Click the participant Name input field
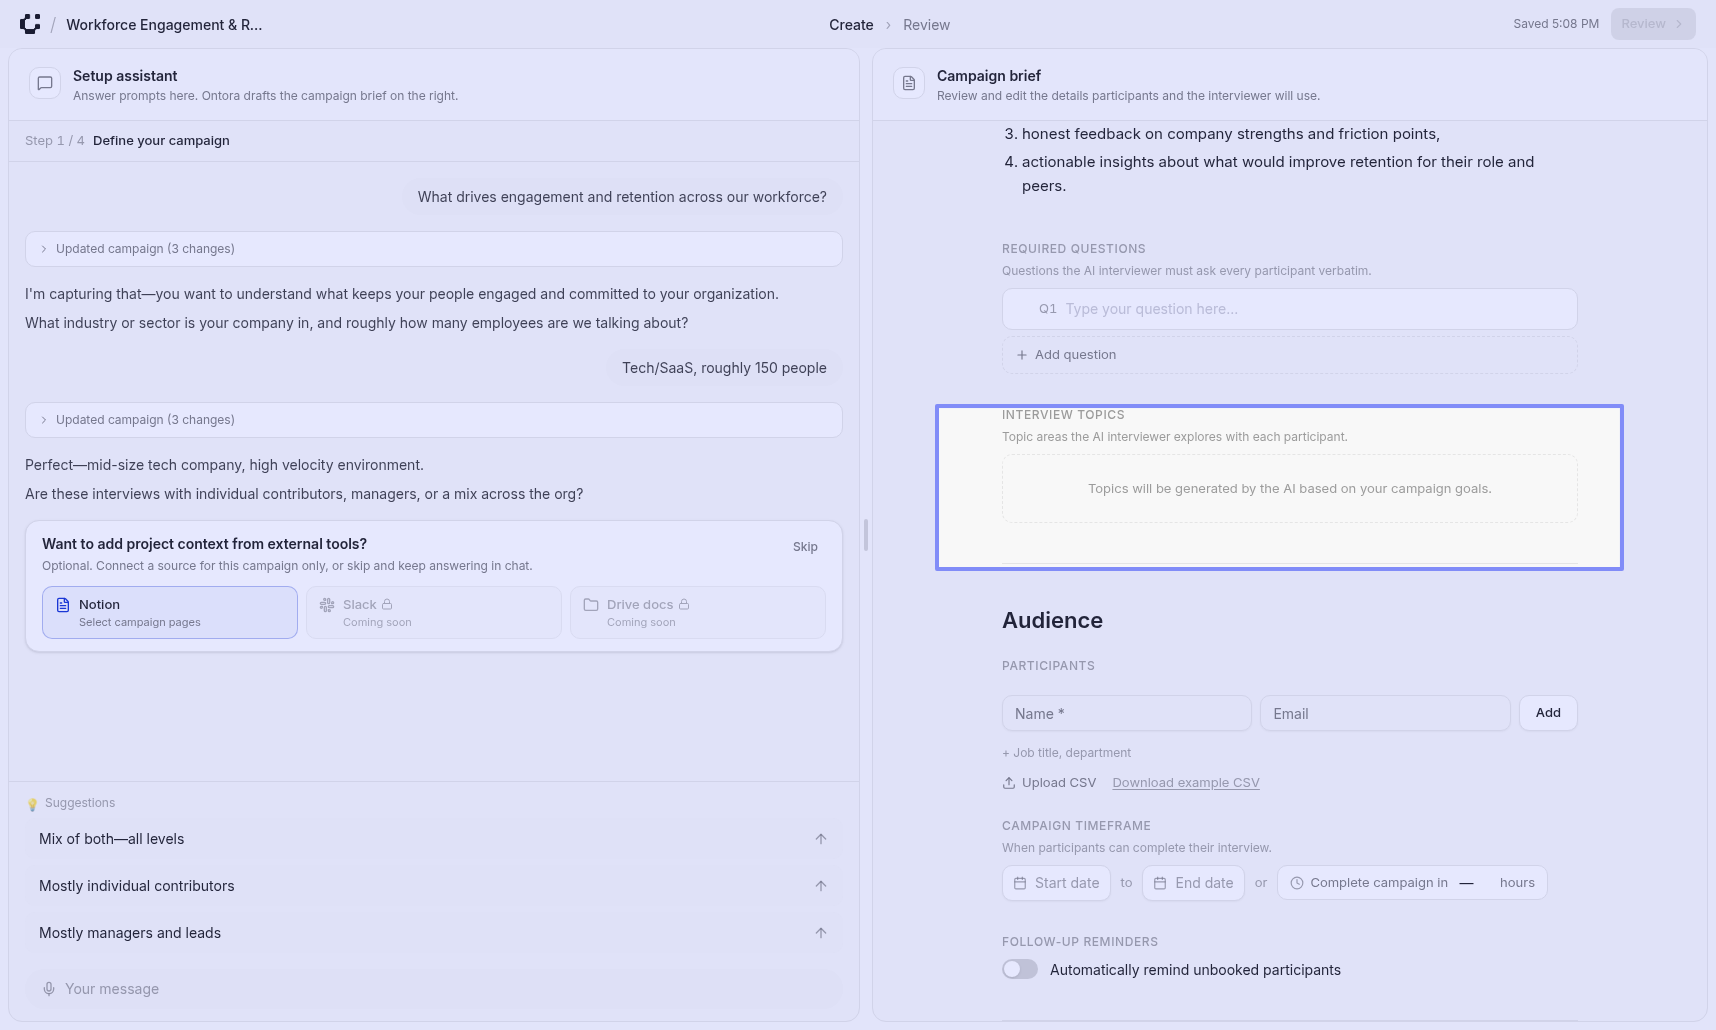This screenshot has width=1716, height=1030. coord(1126,714)
